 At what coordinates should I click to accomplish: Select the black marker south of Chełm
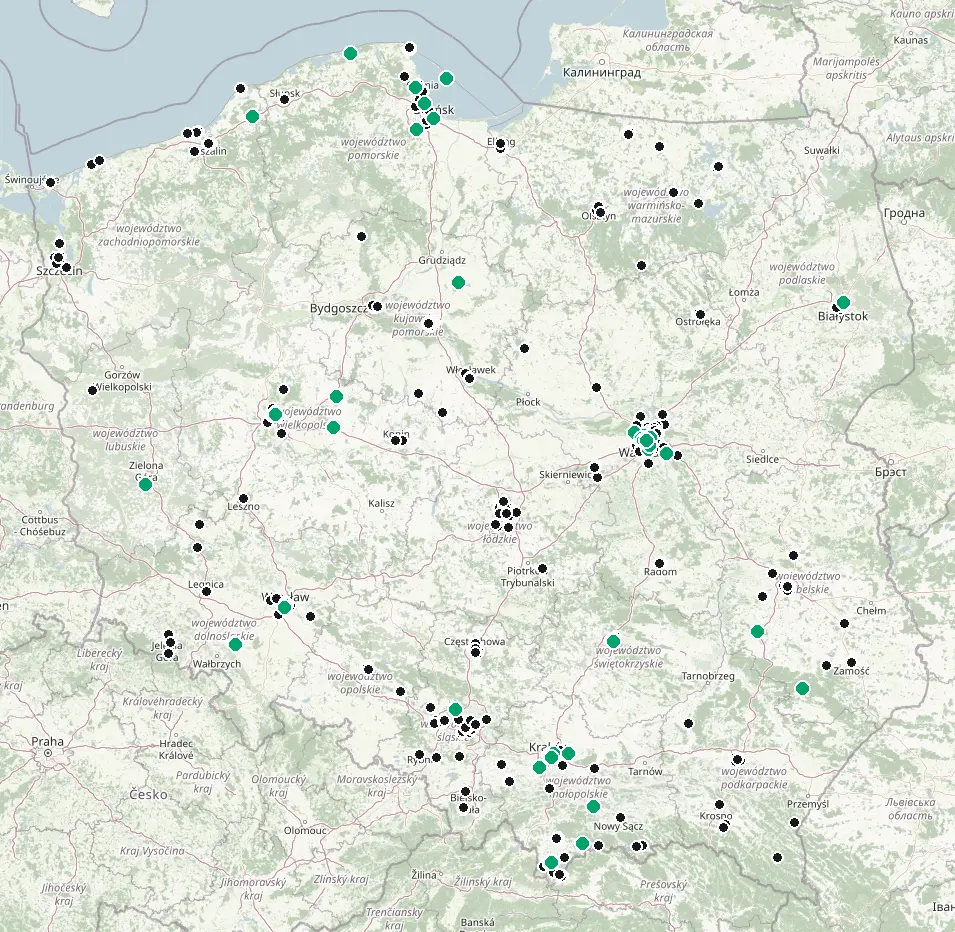click(844, 623)
